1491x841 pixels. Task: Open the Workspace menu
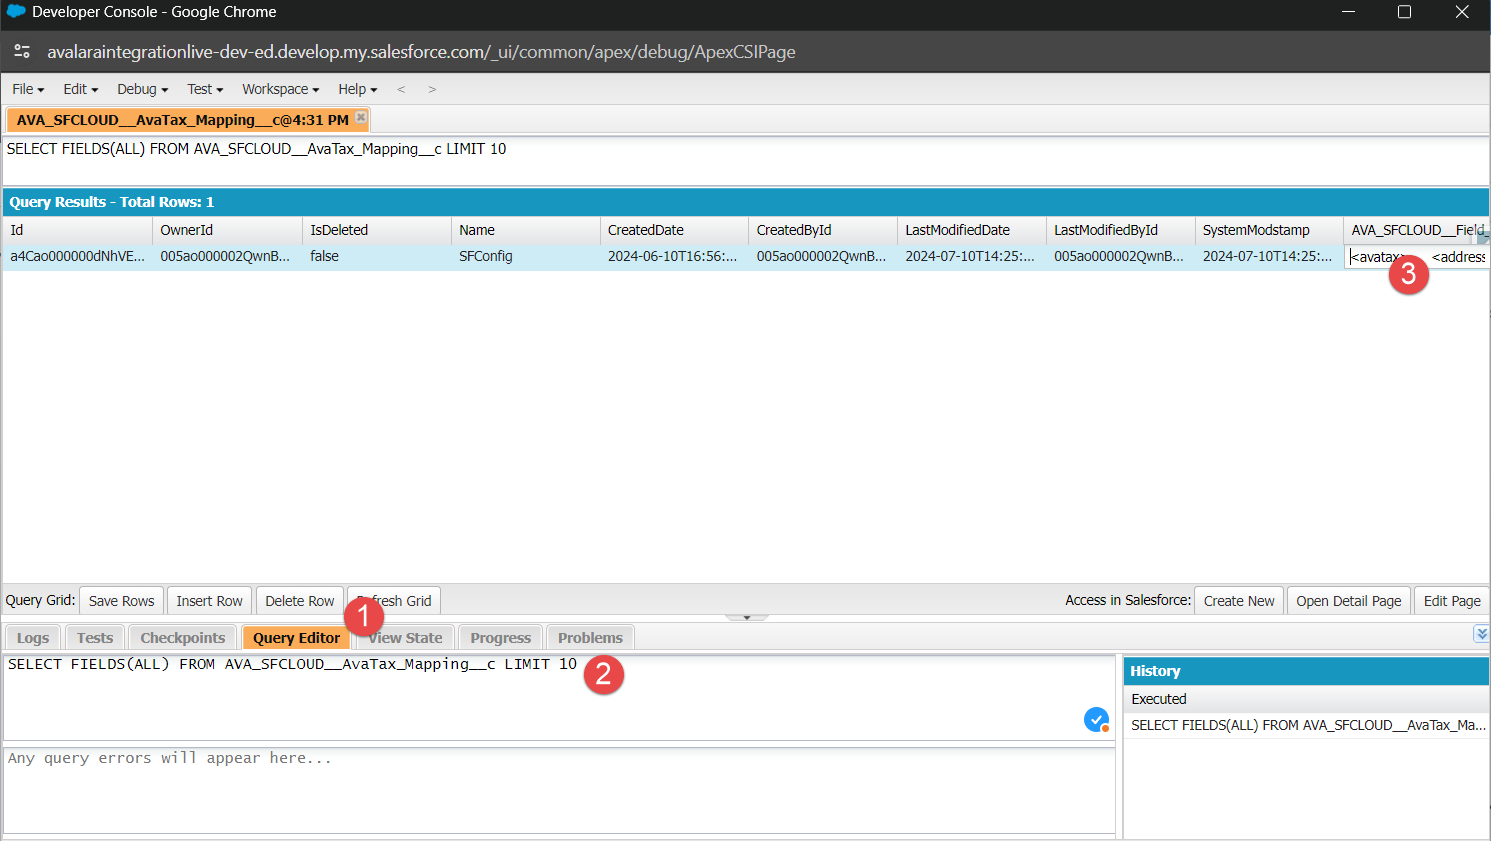281,89
